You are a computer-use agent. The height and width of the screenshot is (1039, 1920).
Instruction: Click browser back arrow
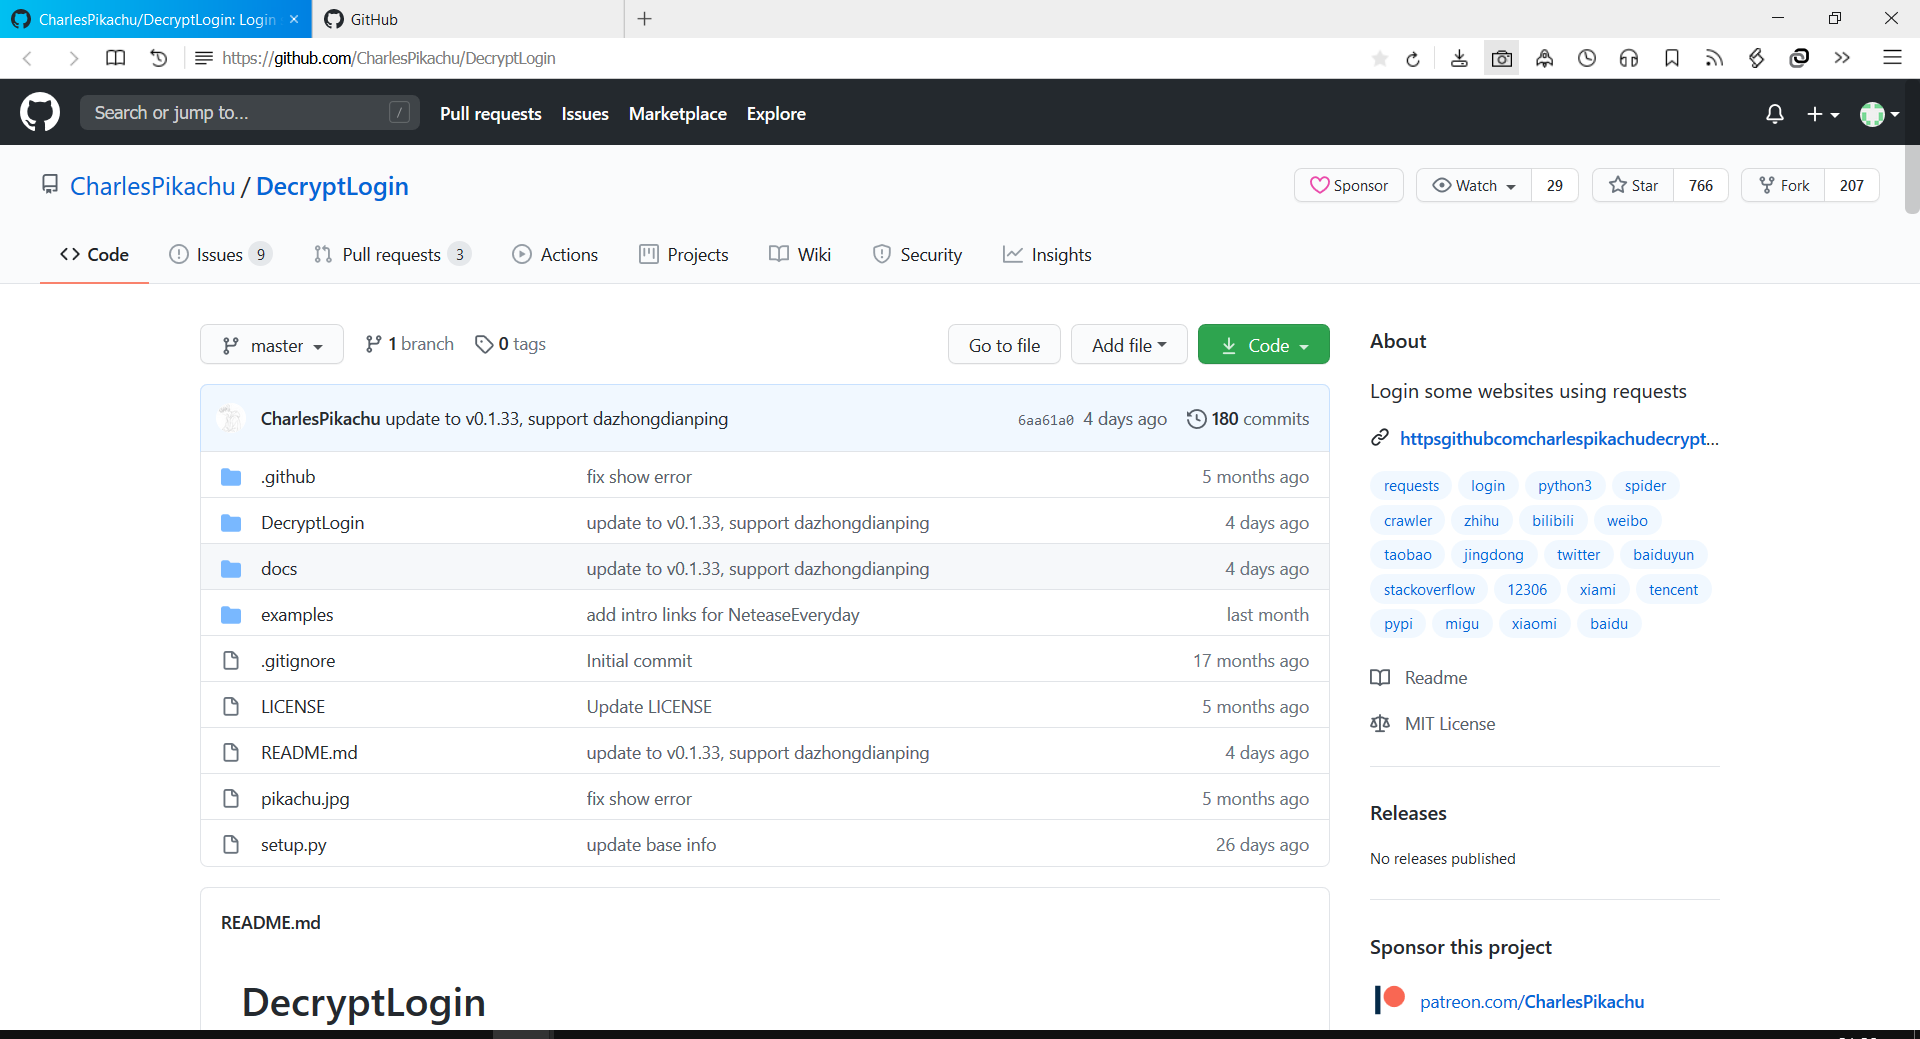28,58
